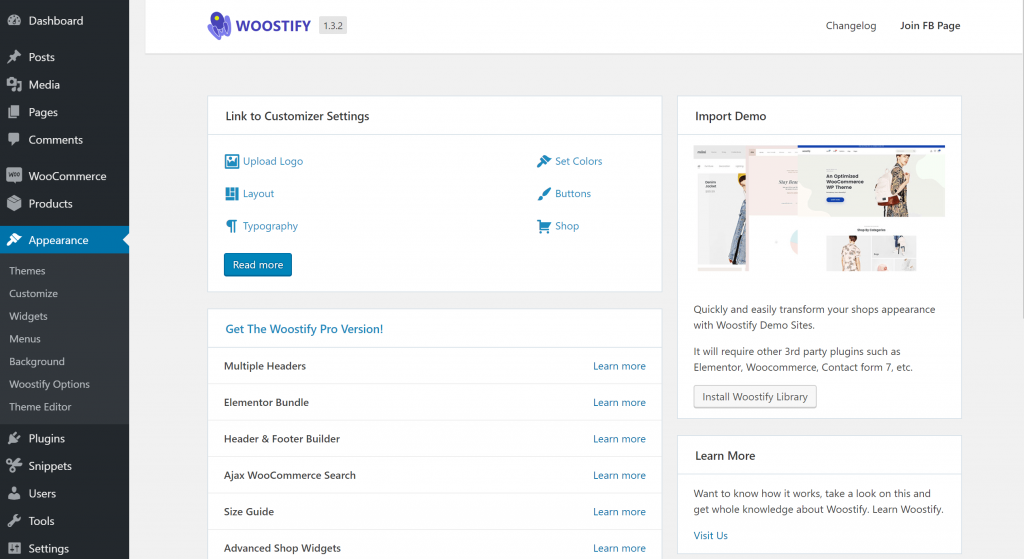Click the Settings icon in the sidebar
Image resolution: width=1024 pixels, height=559 pixels.
click(x=14, y=548)
